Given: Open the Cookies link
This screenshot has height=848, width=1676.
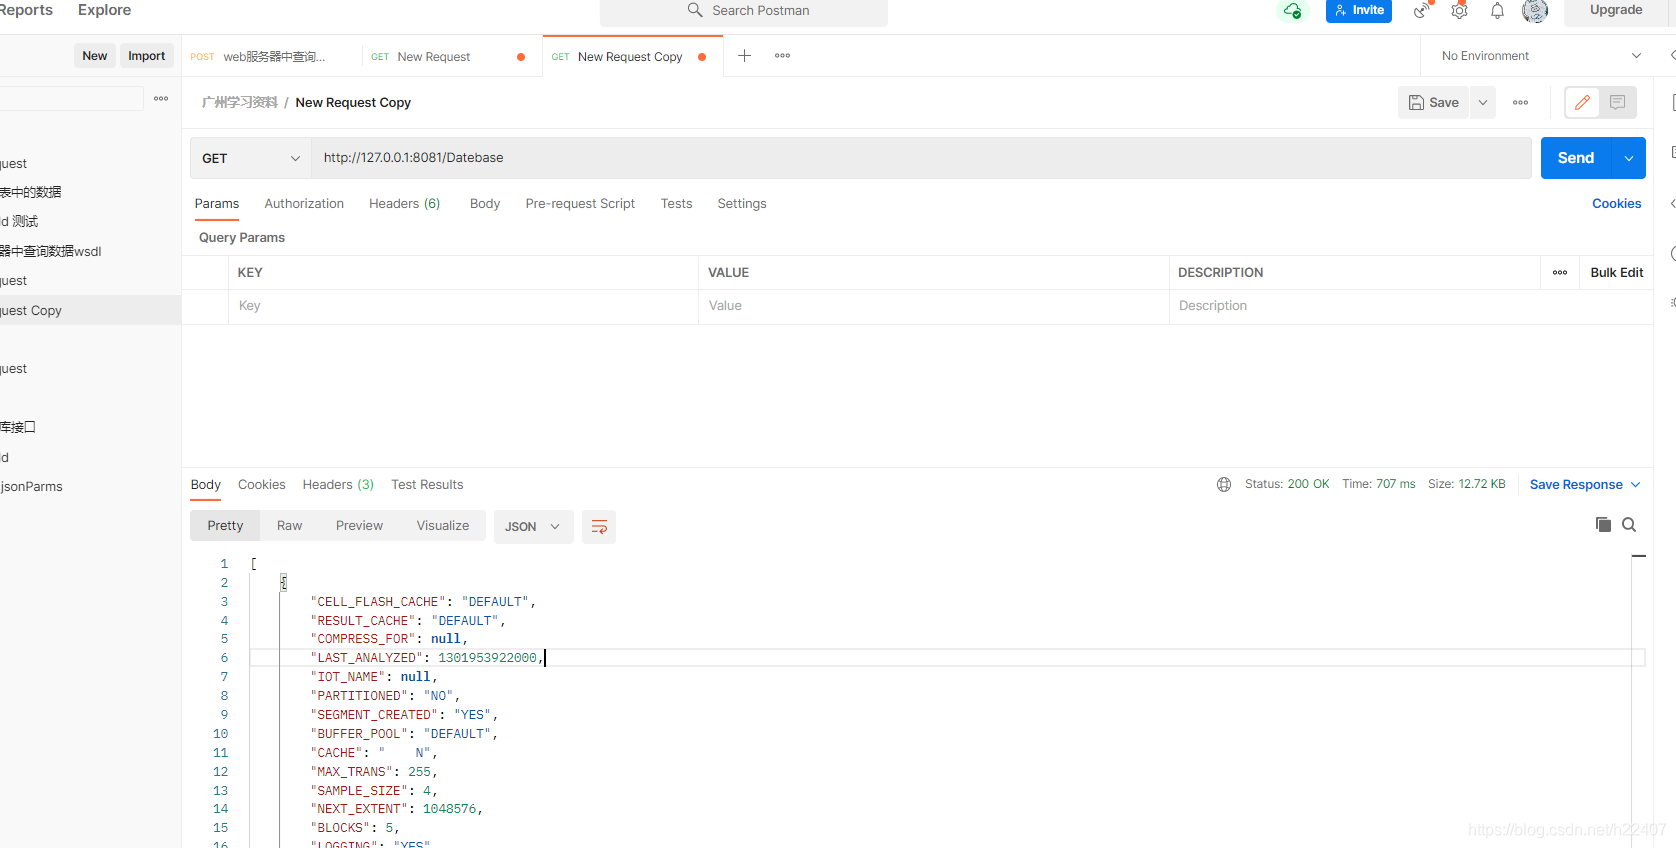Looking at the screenshot, I should 1616,203.
